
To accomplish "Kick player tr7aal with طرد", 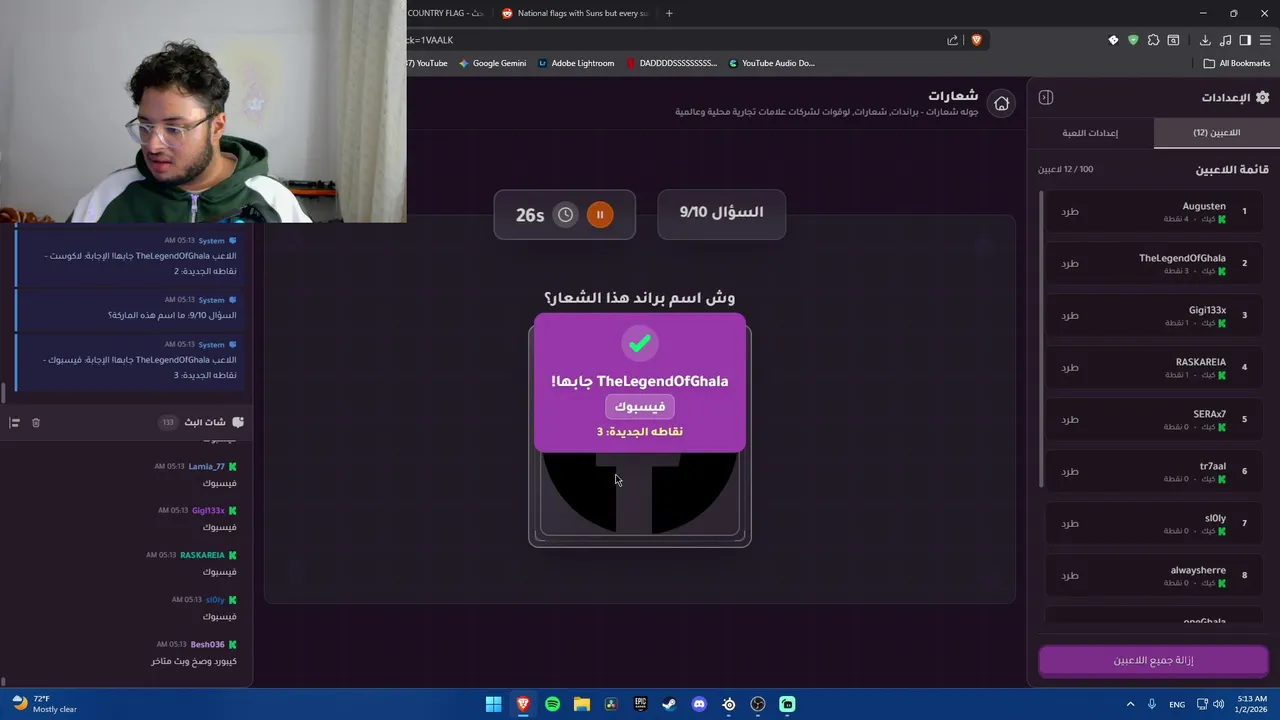I will (x=1070, y=471).
